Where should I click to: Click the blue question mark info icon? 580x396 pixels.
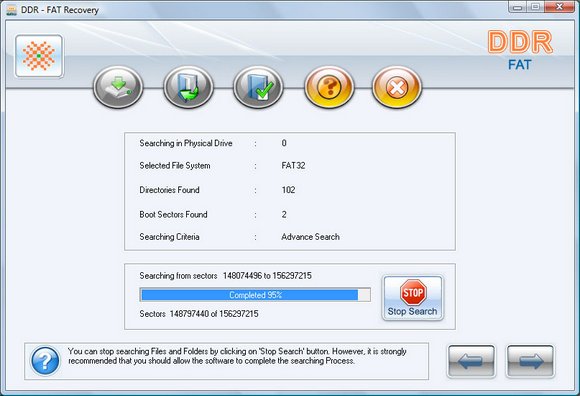coord(45,361)
